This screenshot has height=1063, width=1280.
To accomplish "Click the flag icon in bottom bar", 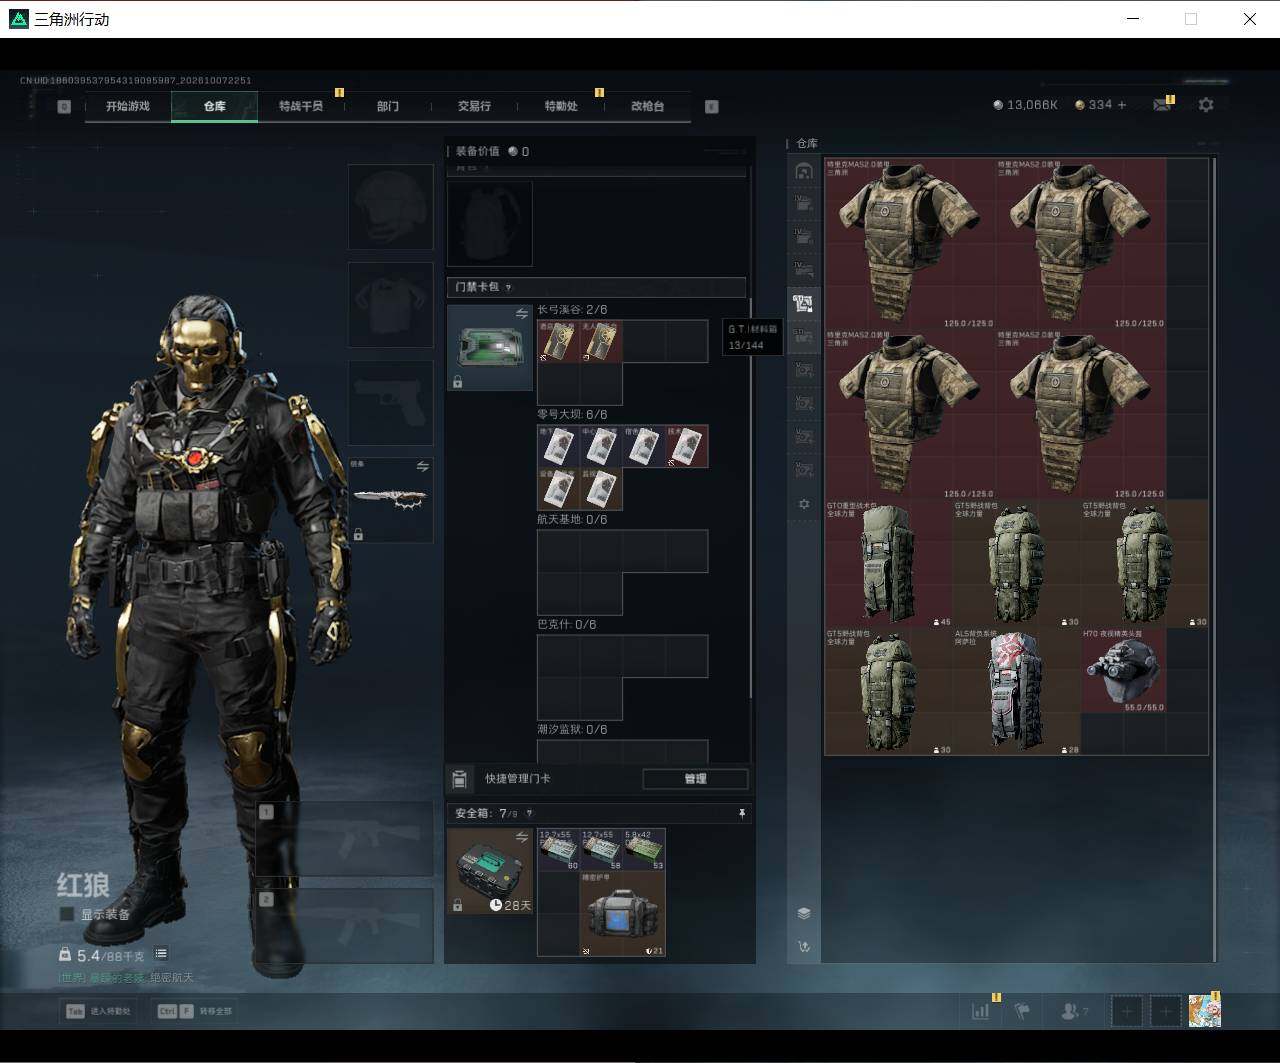I will point(1022,1011).
